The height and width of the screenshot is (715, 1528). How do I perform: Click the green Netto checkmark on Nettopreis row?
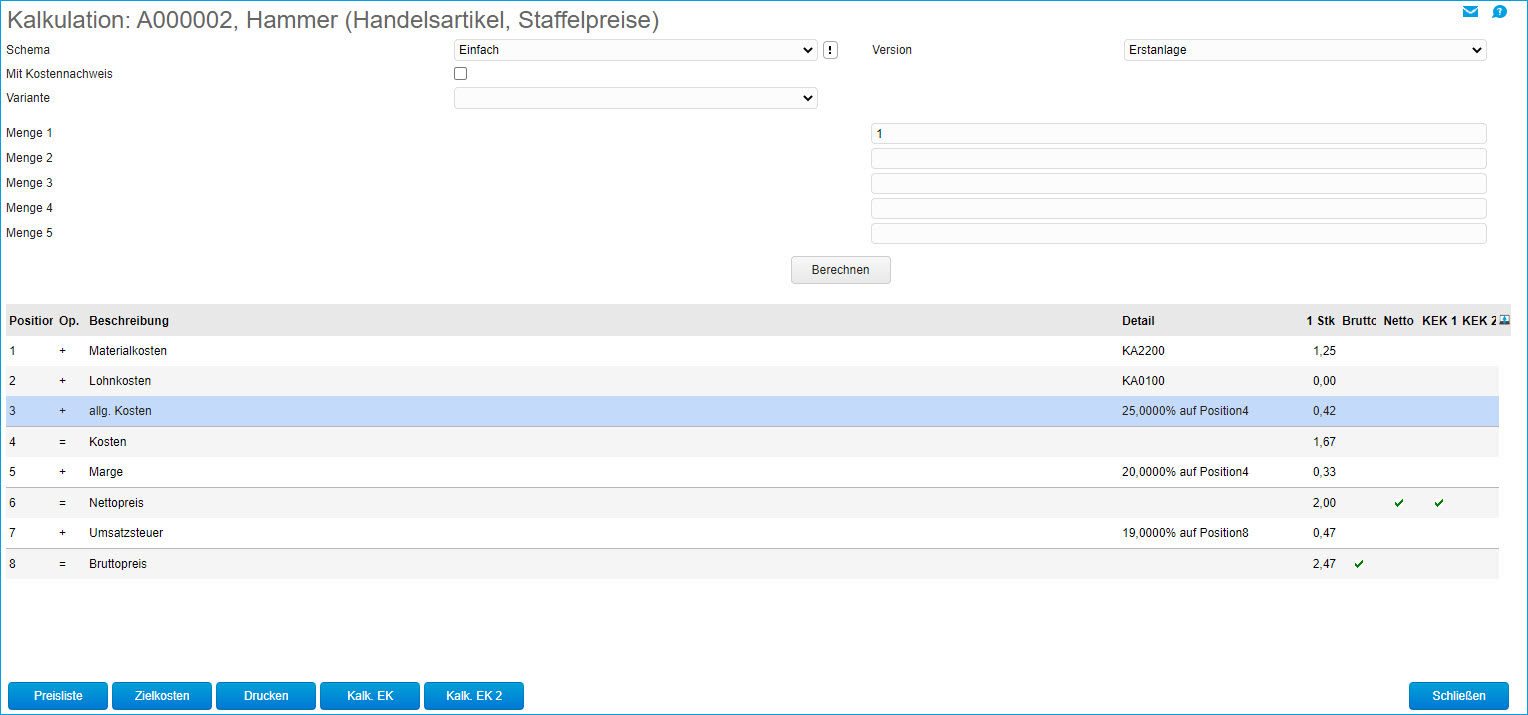coord(1399,503)
